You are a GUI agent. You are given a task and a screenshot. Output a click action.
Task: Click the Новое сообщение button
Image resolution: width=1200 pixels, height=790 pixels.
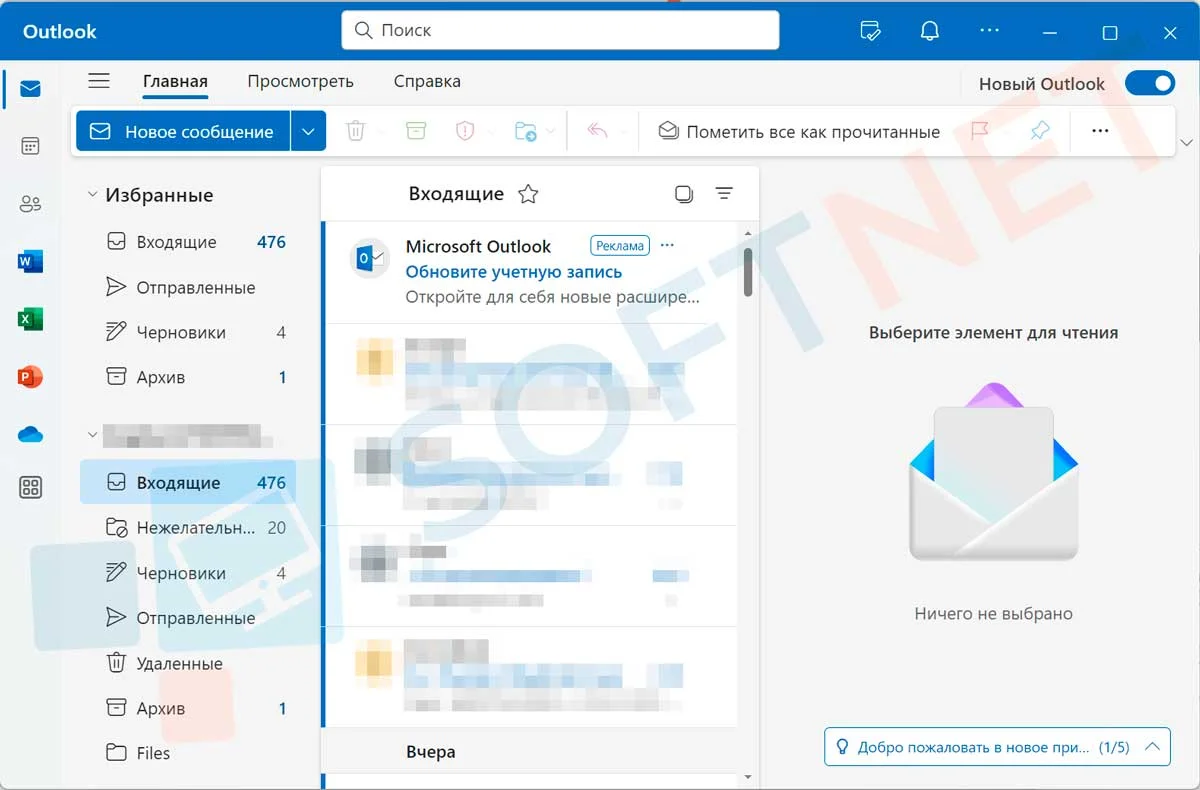point(183,131)
